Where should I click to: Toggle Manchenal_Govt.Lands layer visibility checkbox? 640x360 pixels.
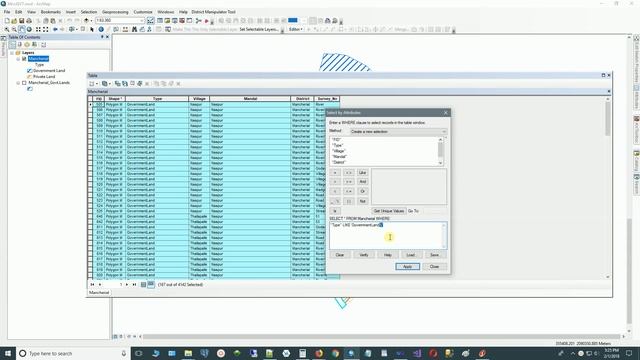24,82
